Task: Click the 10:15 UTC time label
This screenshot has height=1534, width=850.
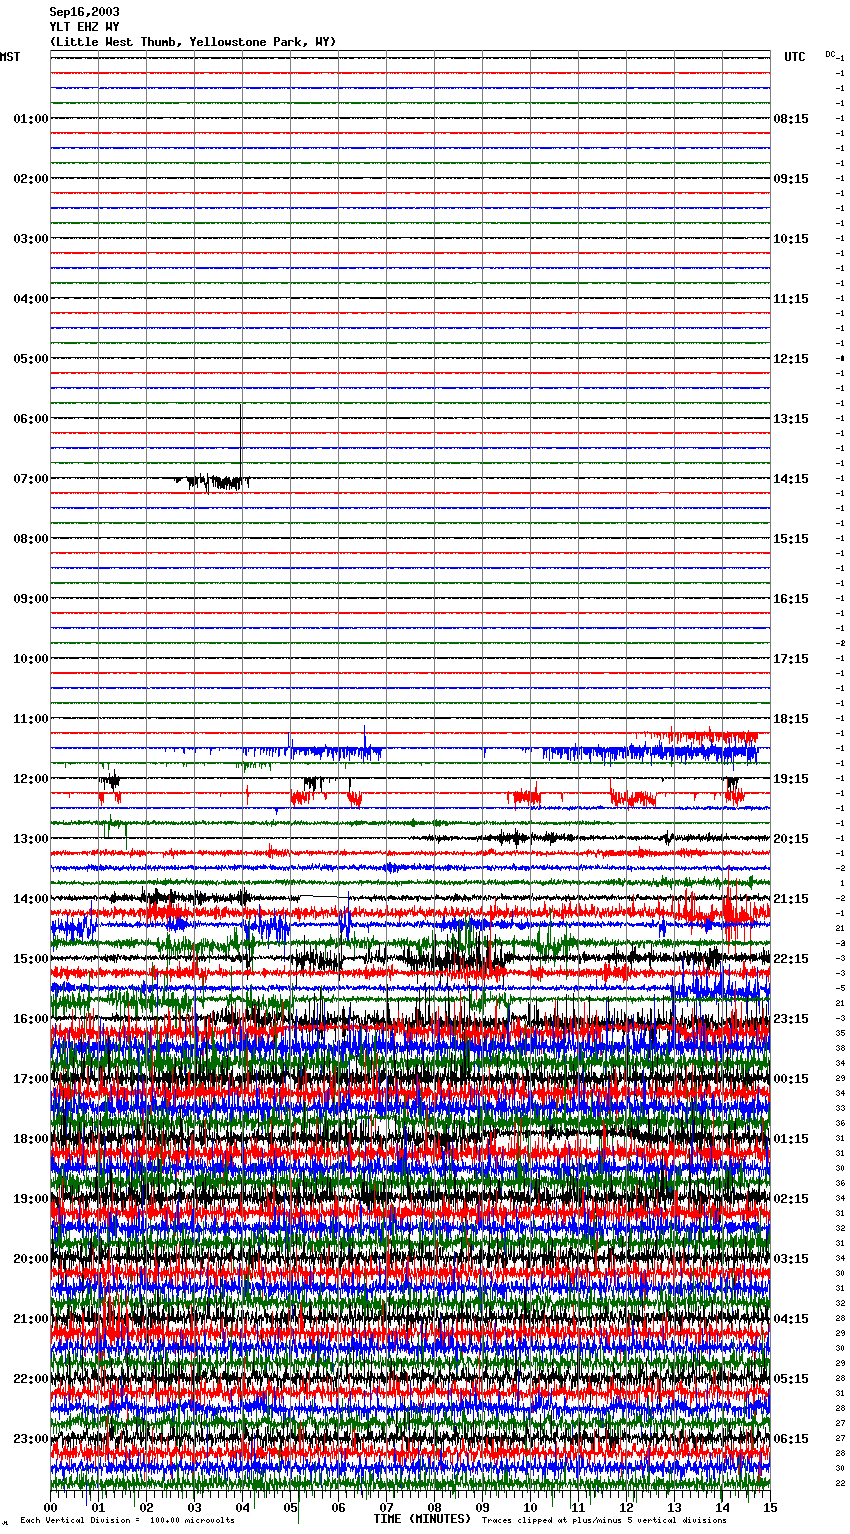Action: click(791, 239)
